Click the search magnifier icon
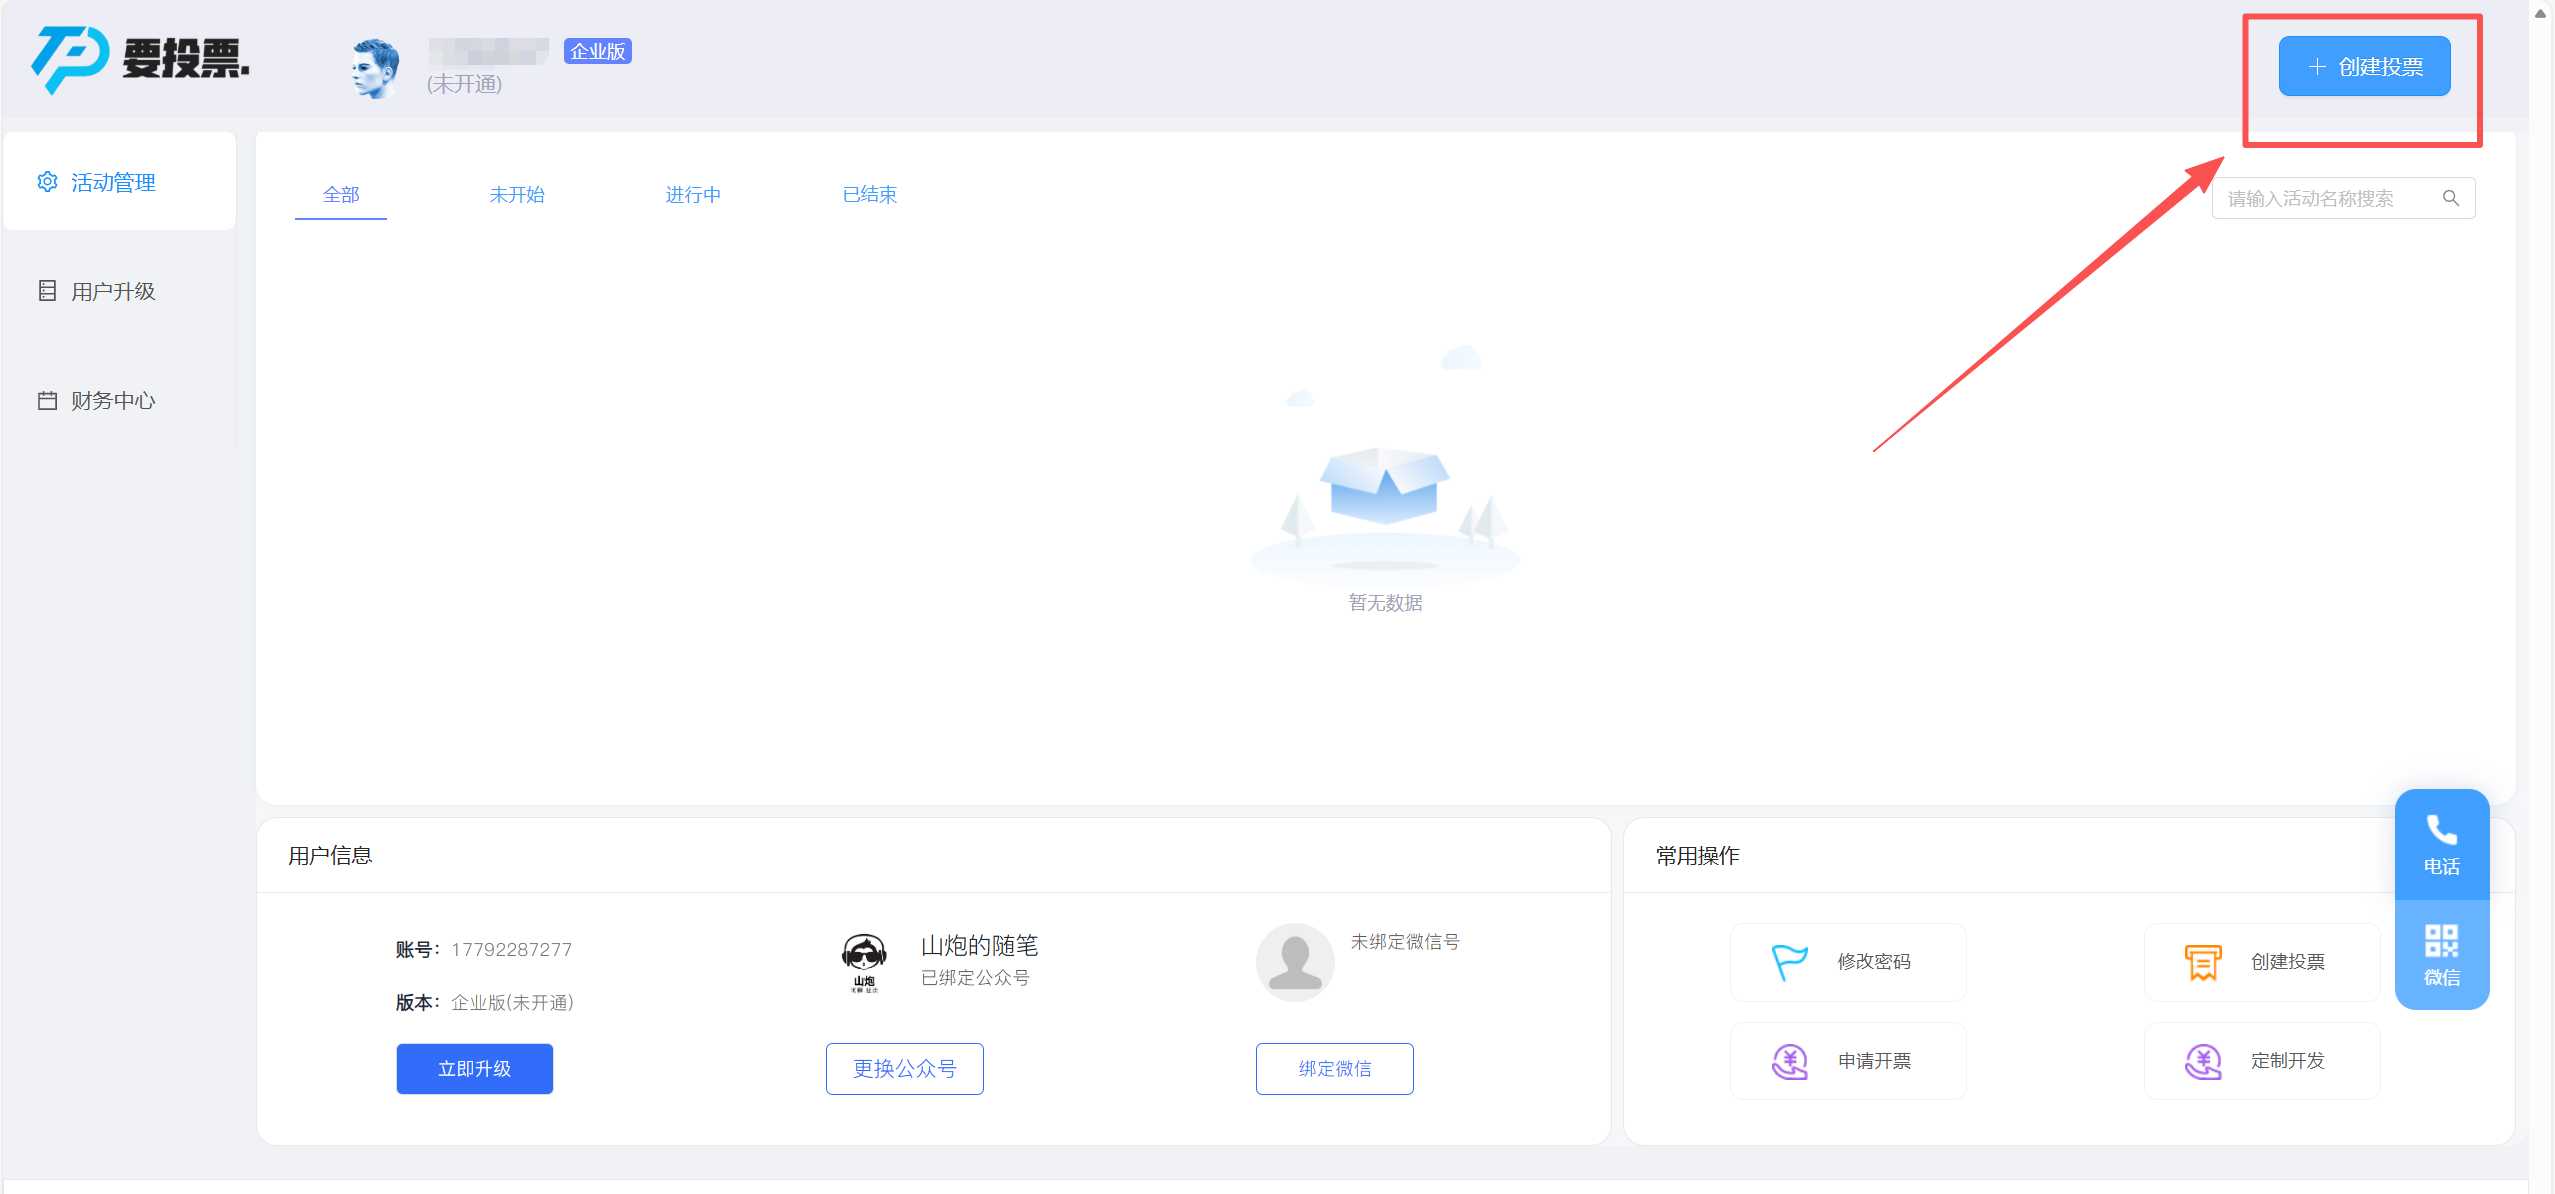Viewport: 2555px width, 1194px height. coord(2450,198)
